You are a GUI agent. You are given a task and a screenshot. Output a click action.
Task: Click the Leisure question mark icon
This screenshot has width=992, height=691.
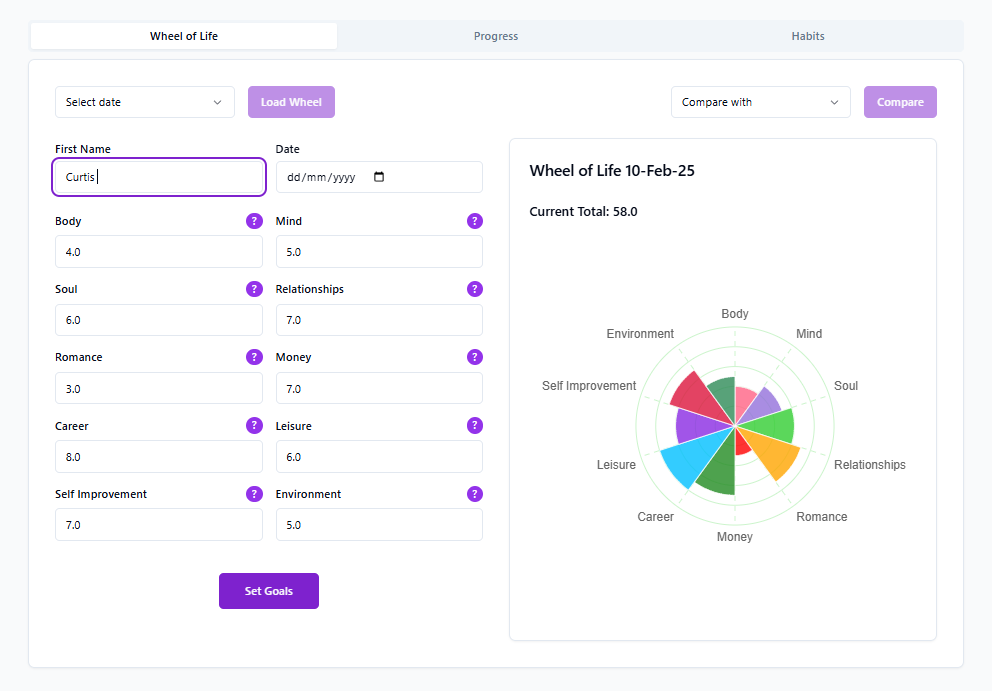(x=475, y=425)
